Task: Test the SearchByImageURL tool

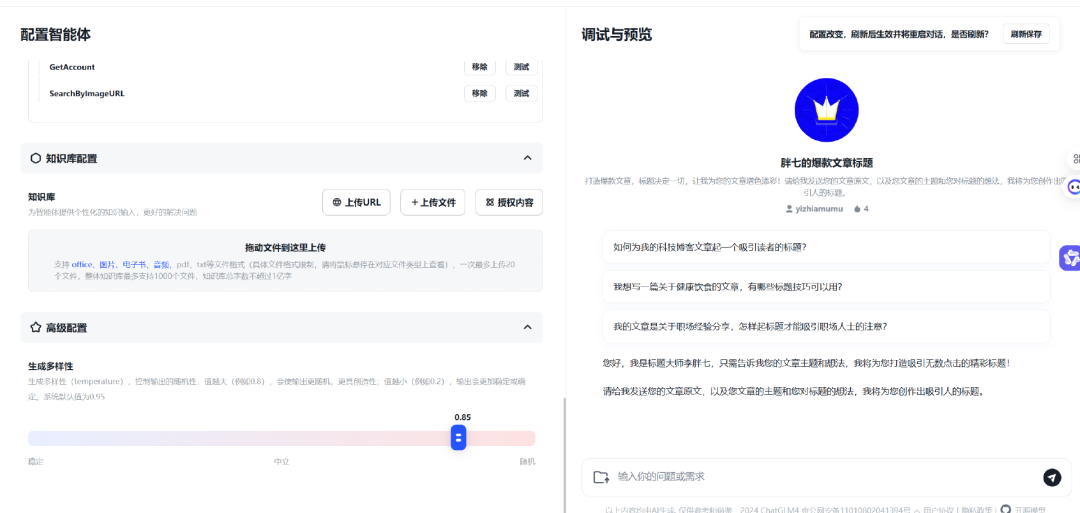Action: click(521, 93)
